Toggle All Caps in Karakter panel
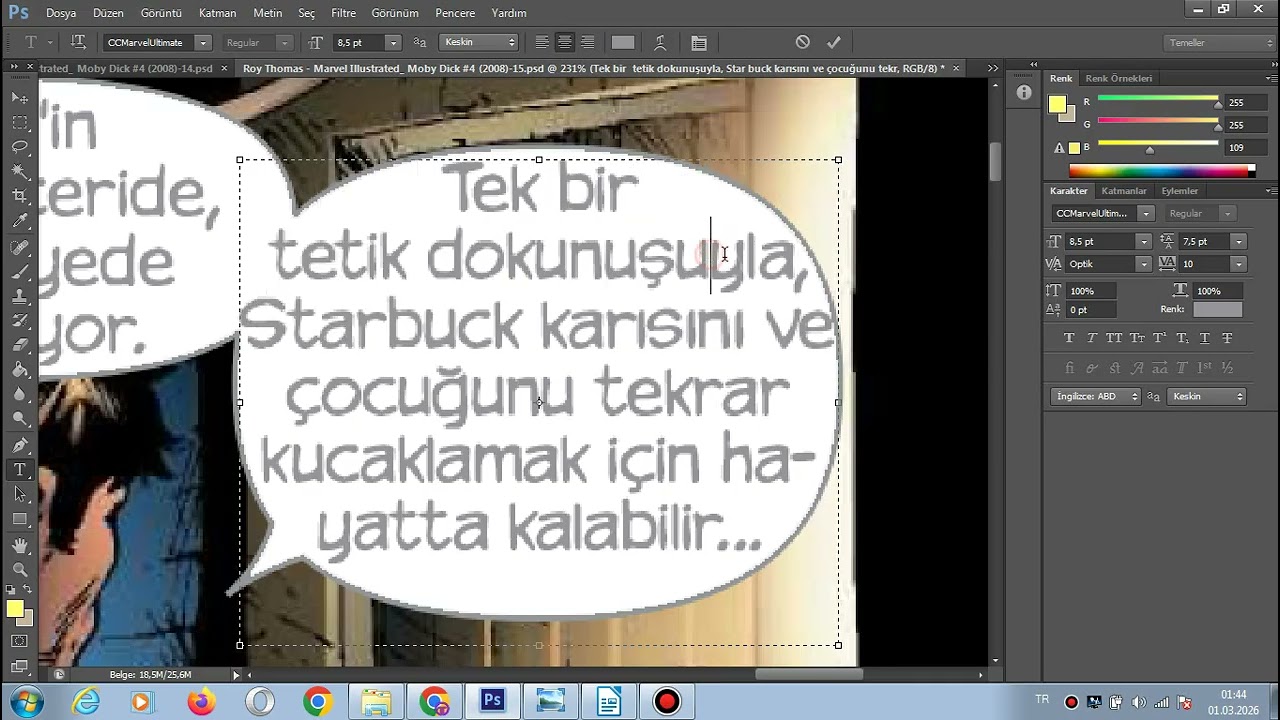Screen dimensions: 1280x720 click(1114, 338)
